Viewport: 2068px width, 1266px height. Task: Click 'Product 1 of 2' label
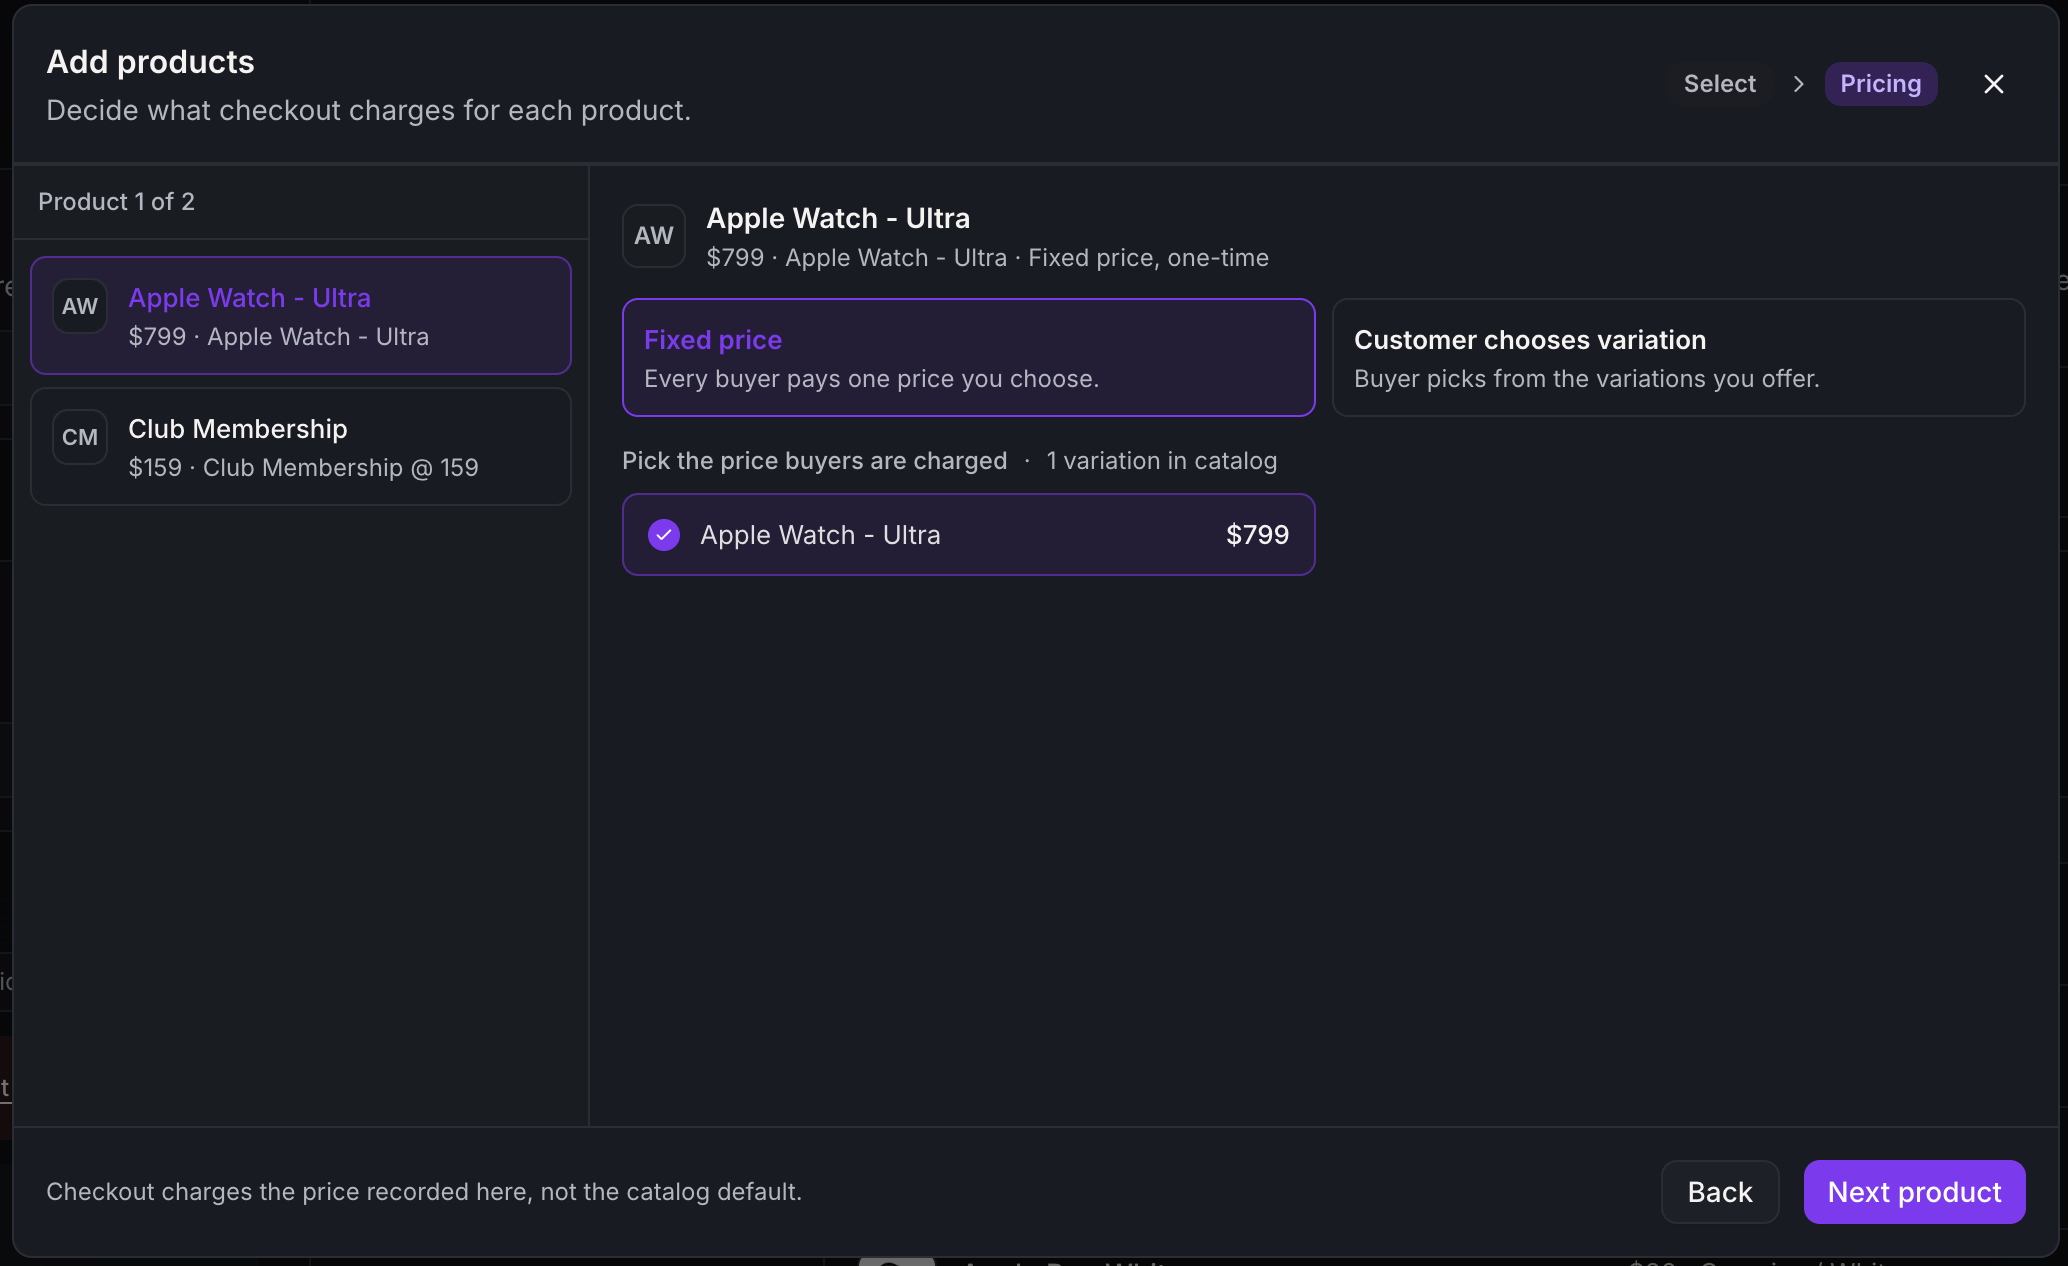[x=117, y=202]
